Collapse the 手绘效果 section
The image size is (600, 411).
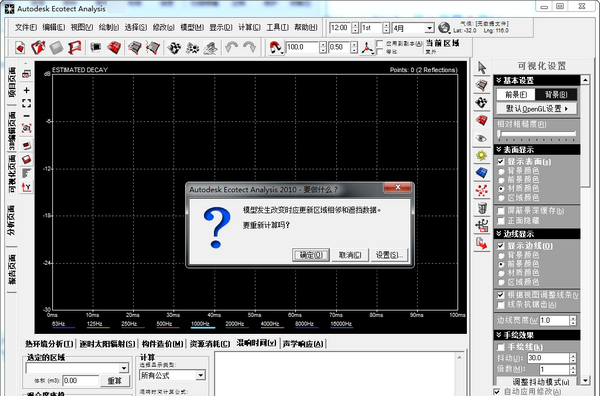pos(498,335)
